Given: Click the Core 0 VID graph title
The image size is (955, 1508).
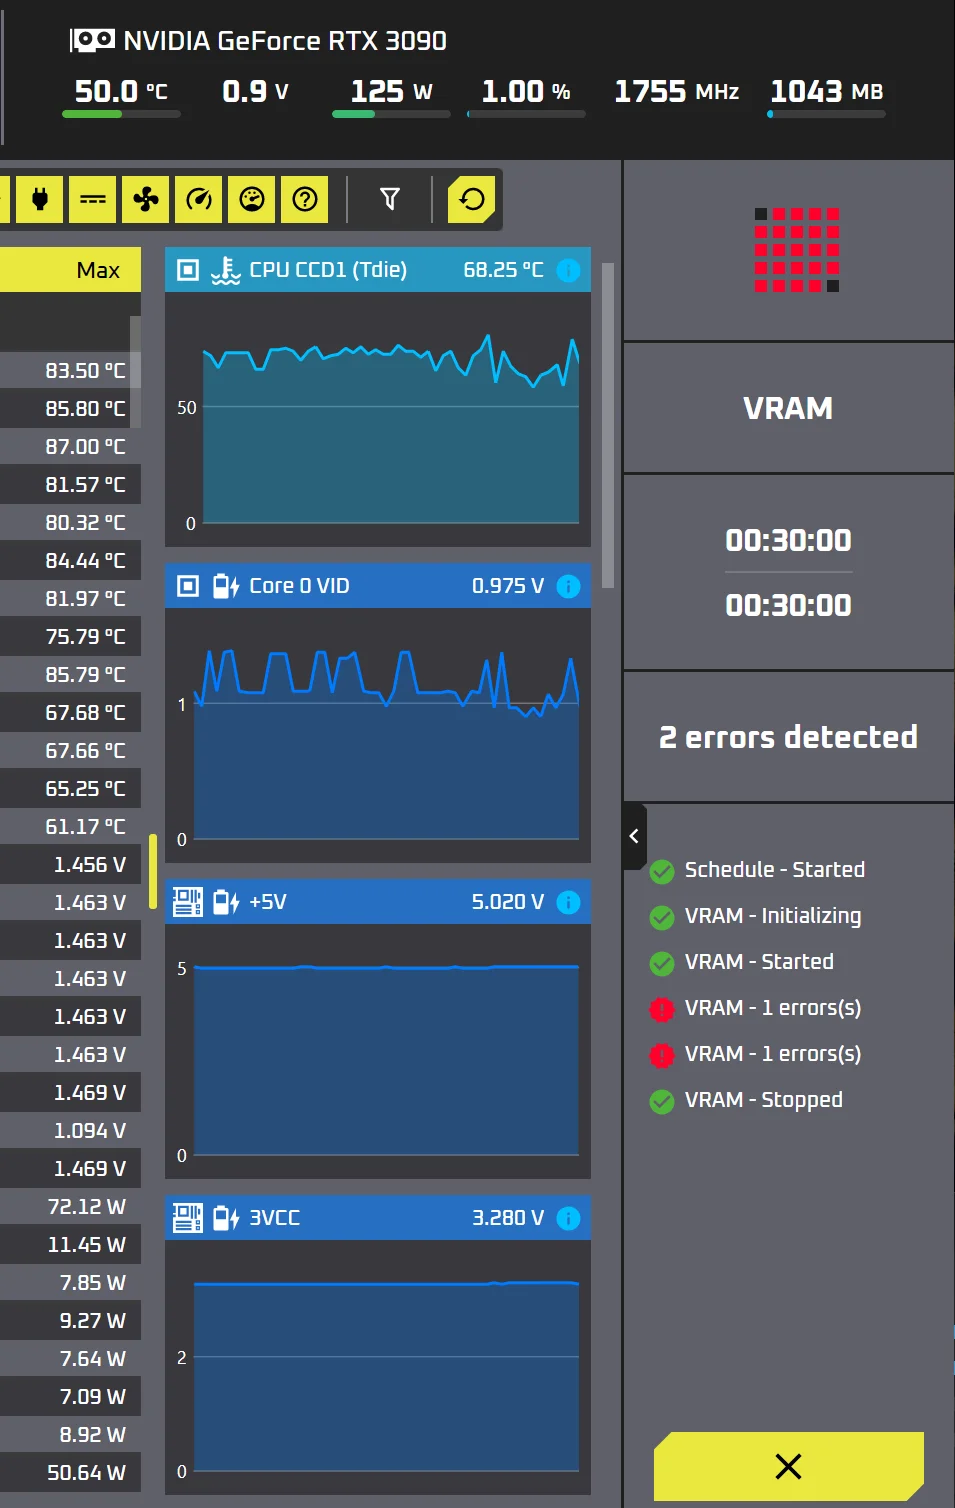Looking at the screenshot, I should click(299, 586).
